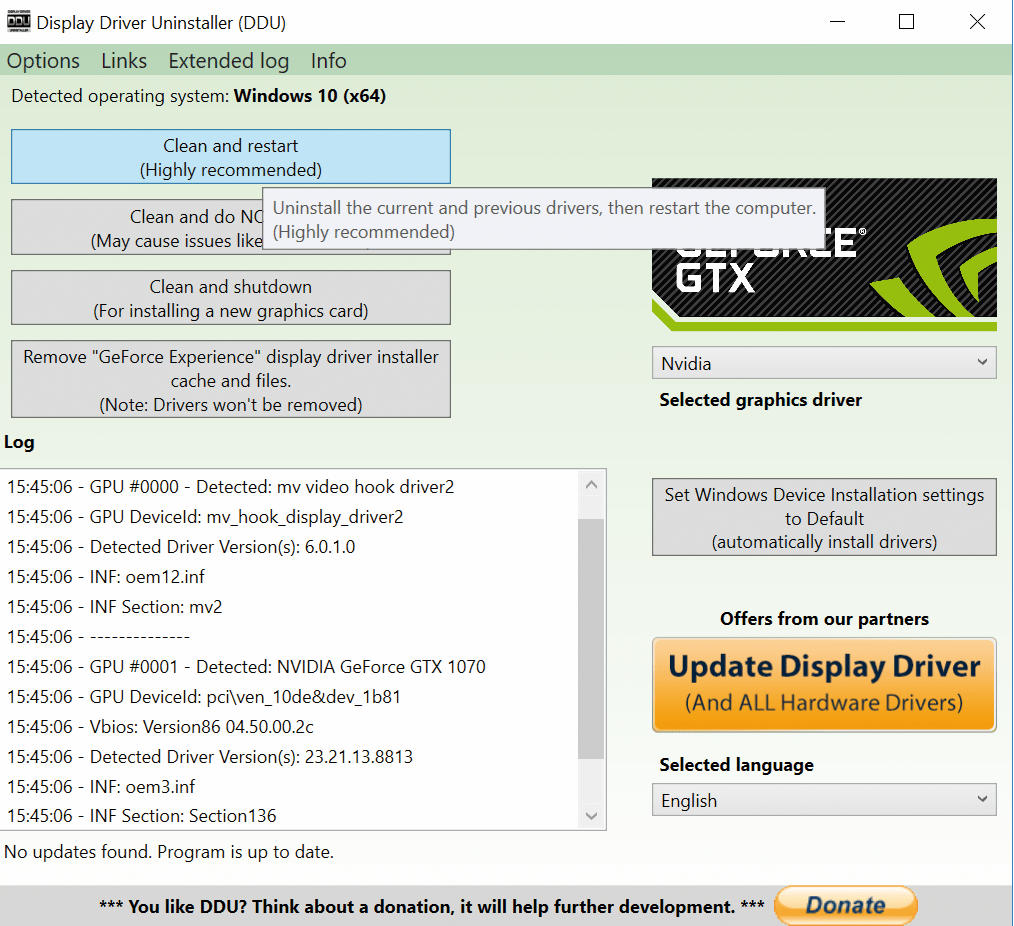Select log line 'INF: oem12.inf'
The width and height of the screenshot is (1014, 926).
pyautogui.click(x=106, y=577)
